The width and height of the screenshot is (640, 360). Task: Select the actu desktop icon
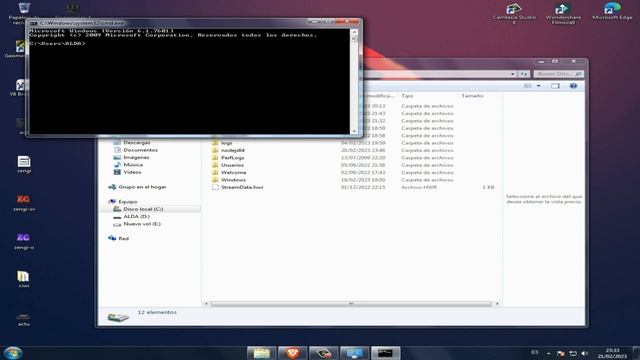pyautogui.click(x=24, y=319)
